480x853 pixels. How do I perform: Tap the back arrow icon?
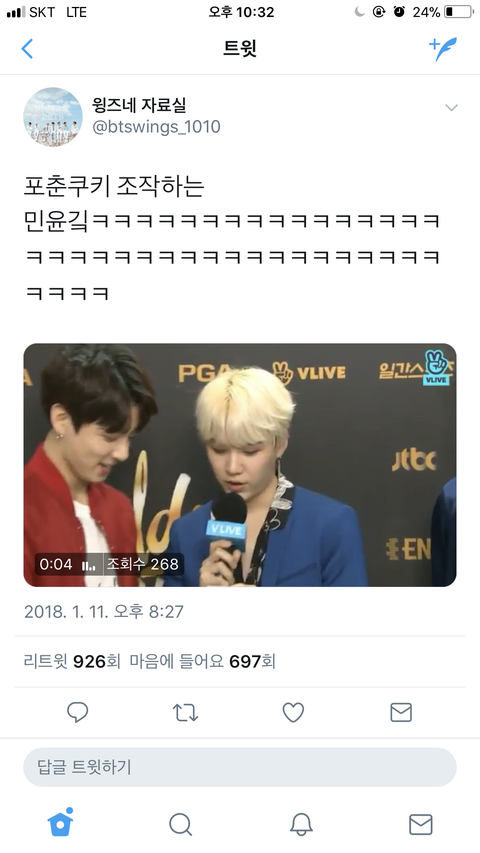click(x=27, y=49)
